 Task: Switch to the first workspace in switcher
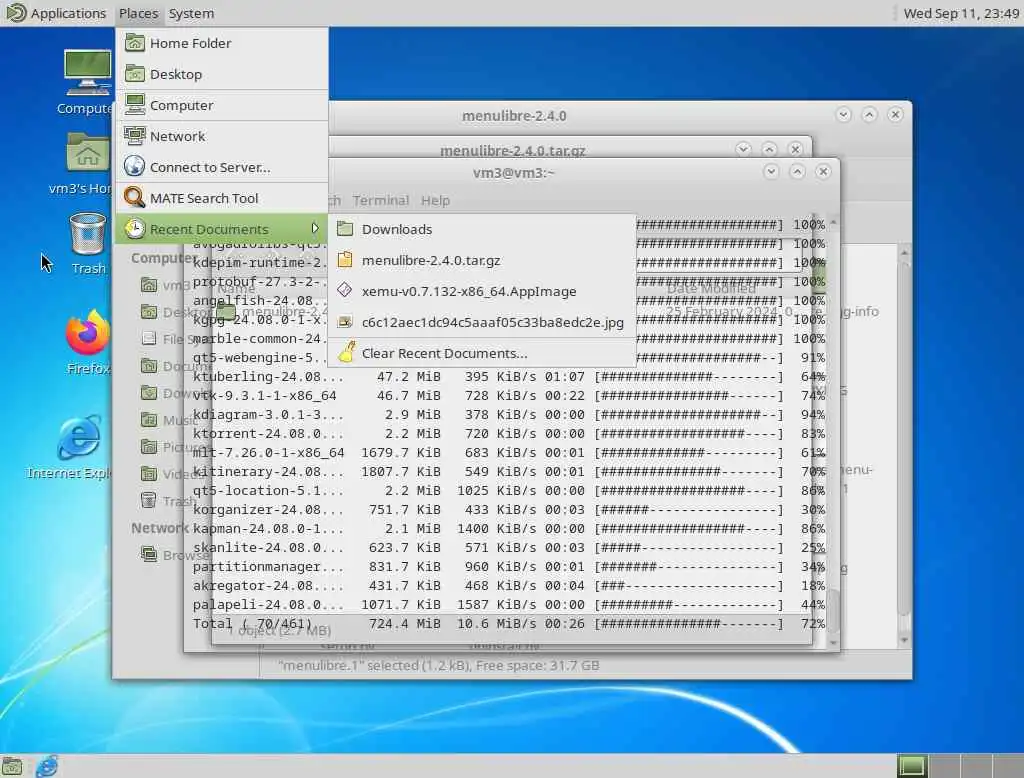[912, 766]
